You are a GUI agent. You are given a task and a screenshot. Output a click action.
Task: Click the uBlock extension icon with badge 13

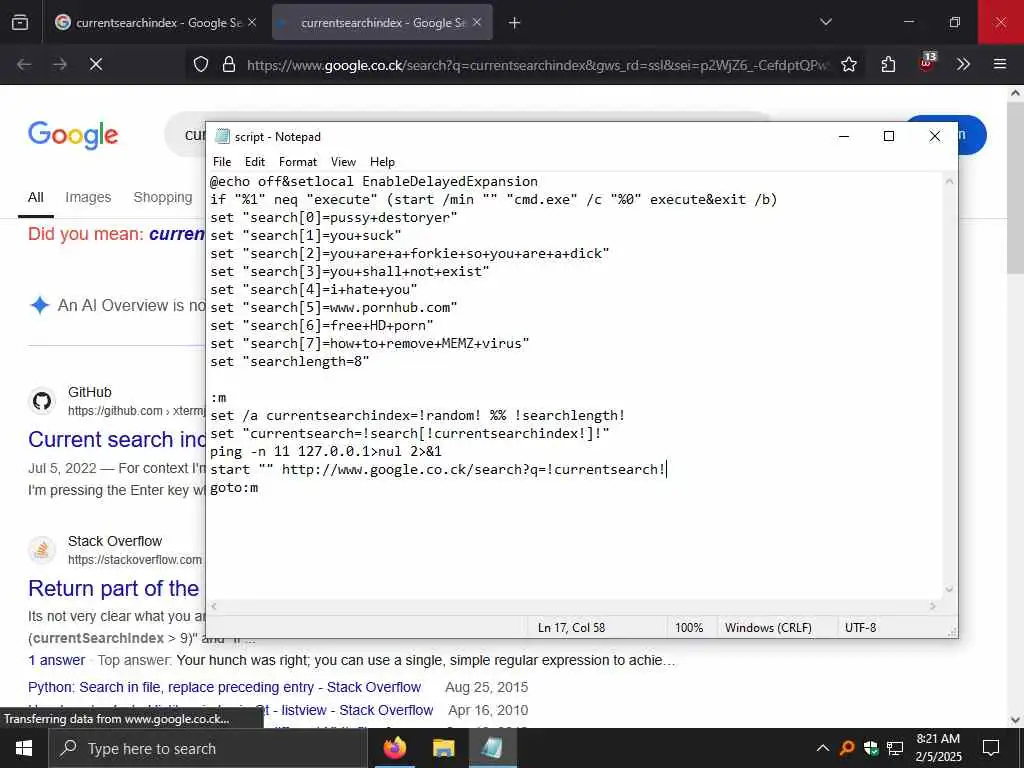(927, 62)
